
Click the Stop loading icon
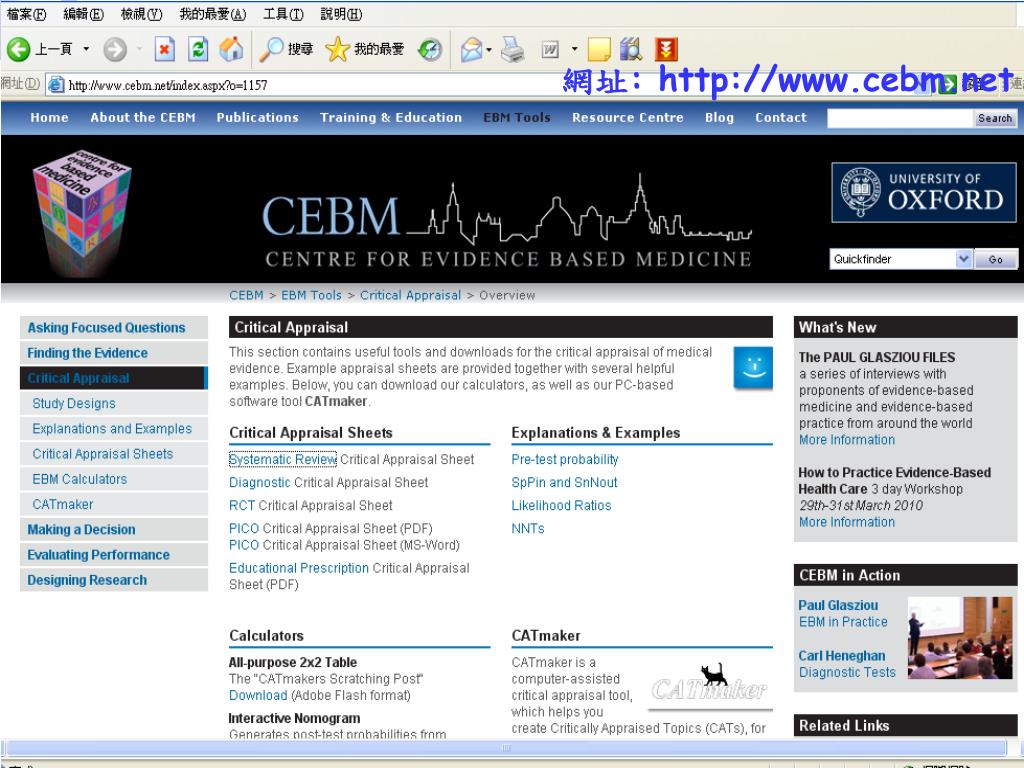coord(165,49)
